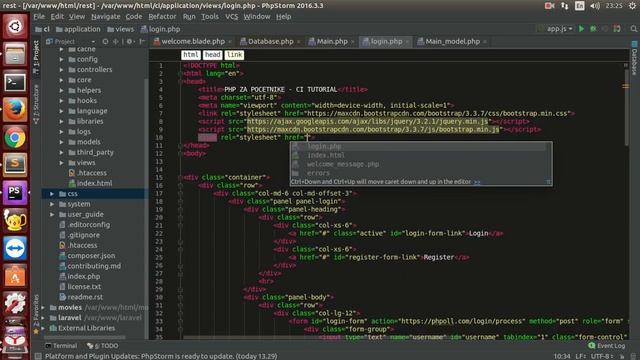Open Sublime Text from dock
Image resolution: width=640 pixels, height=360 pixels.
click(15, 165)
